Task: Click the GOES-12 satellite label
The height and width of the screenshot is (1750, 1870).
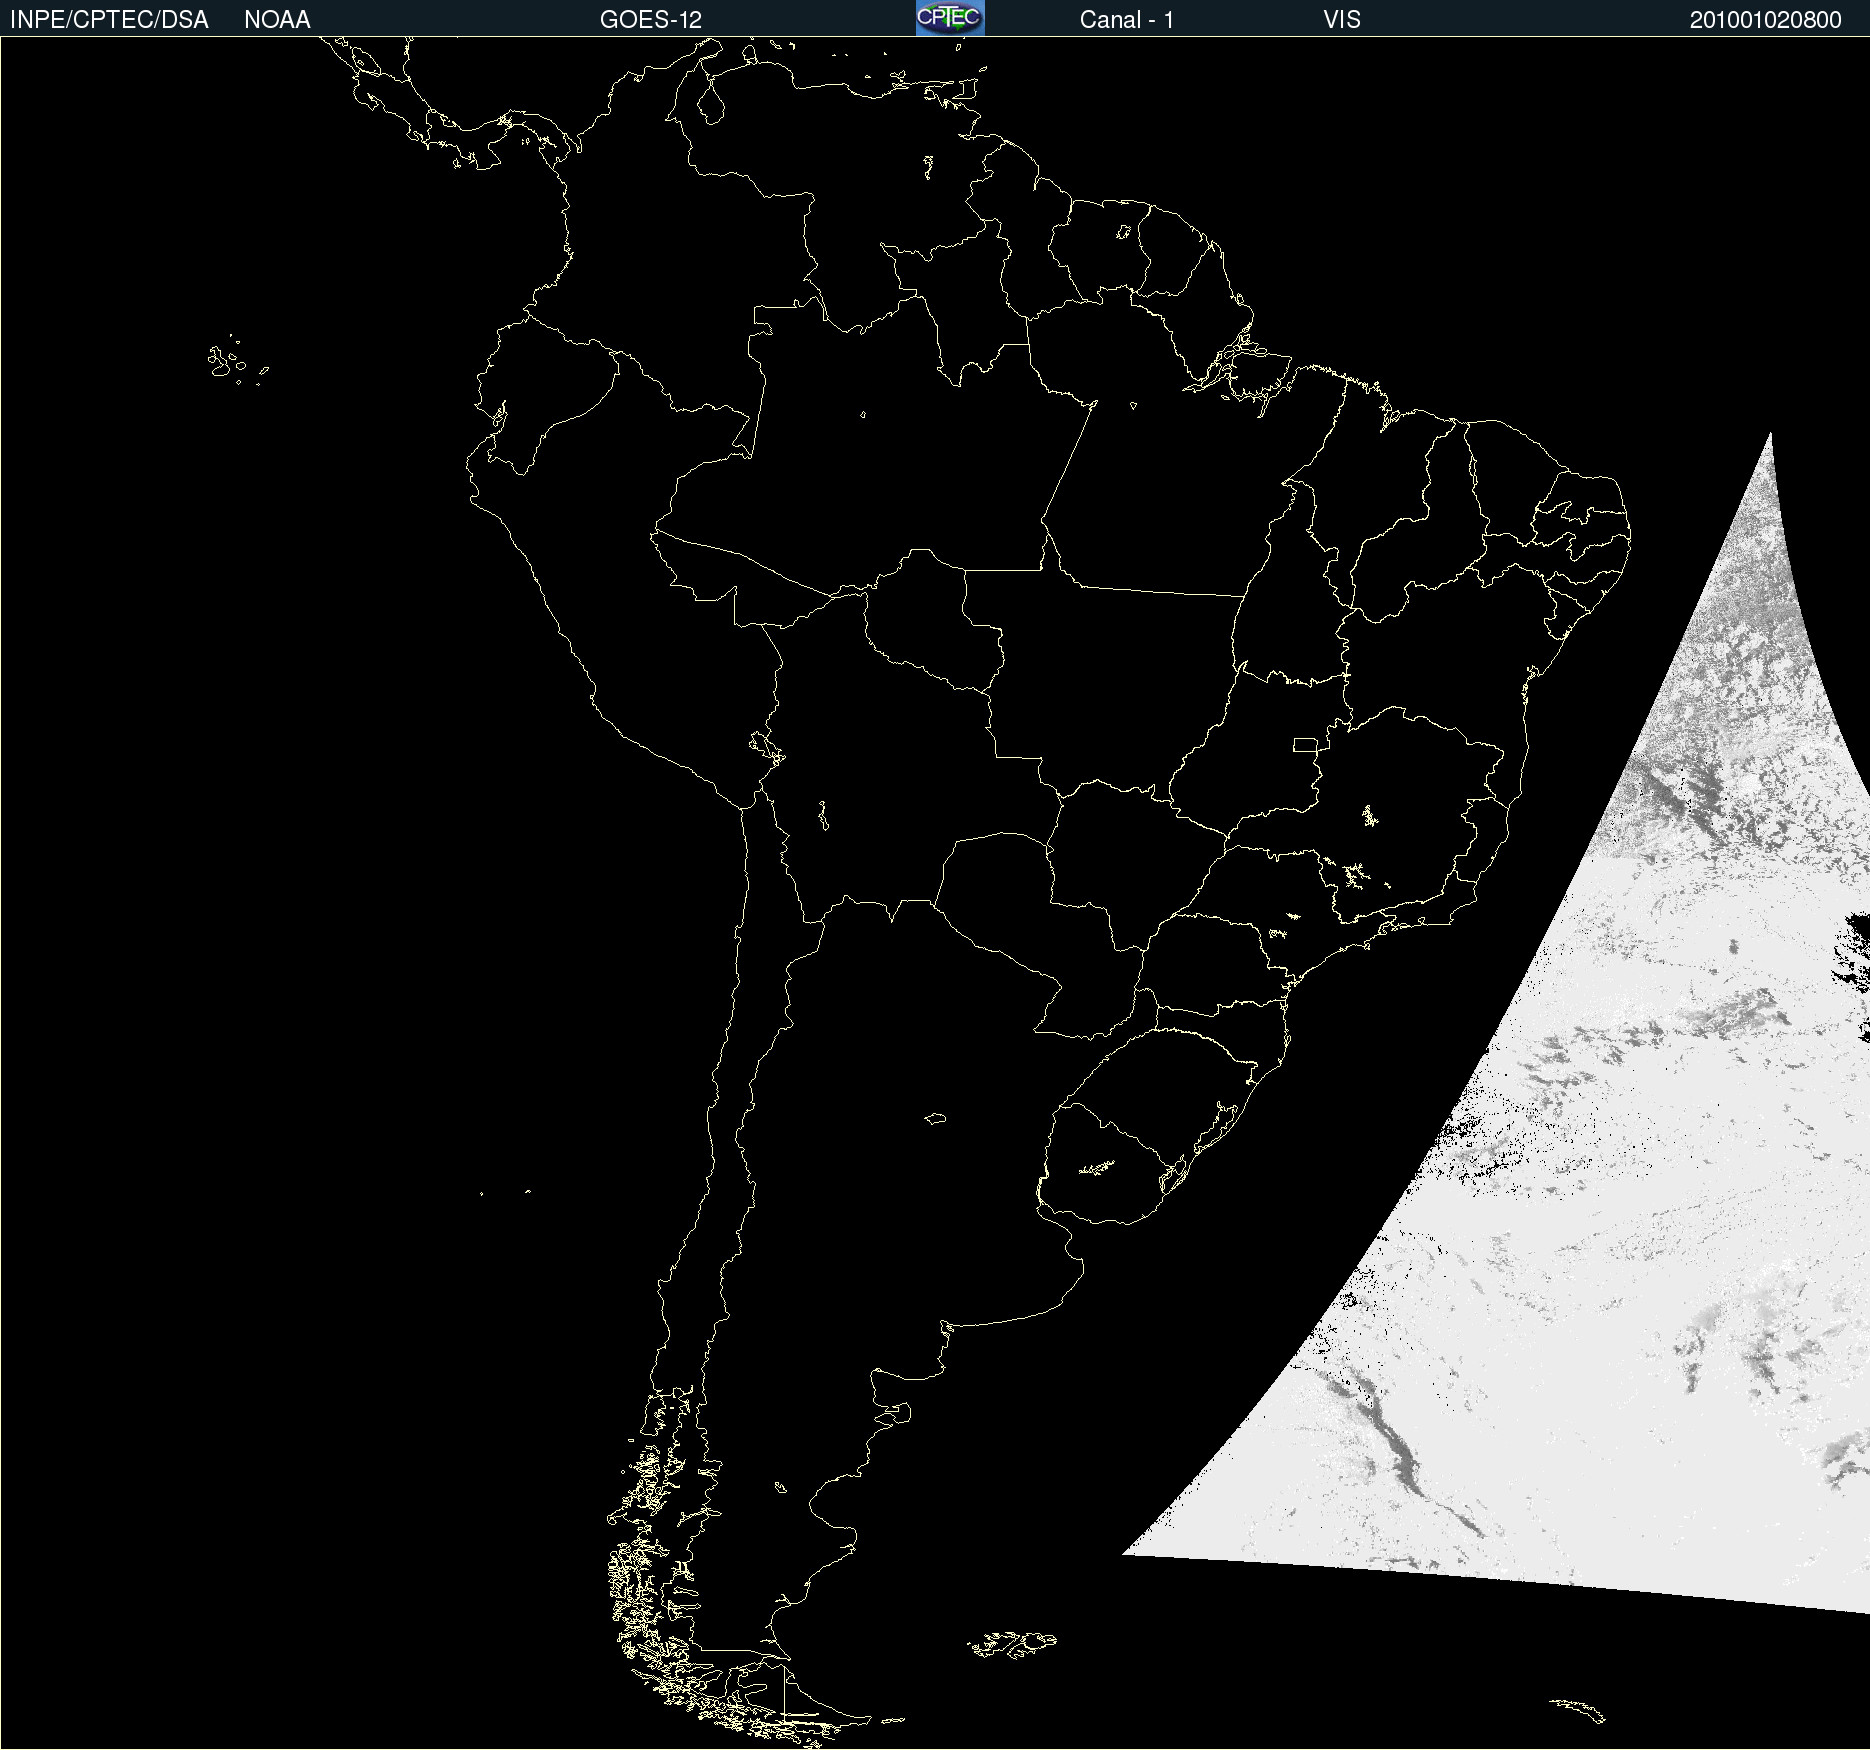Action: [x=651, y=20]
